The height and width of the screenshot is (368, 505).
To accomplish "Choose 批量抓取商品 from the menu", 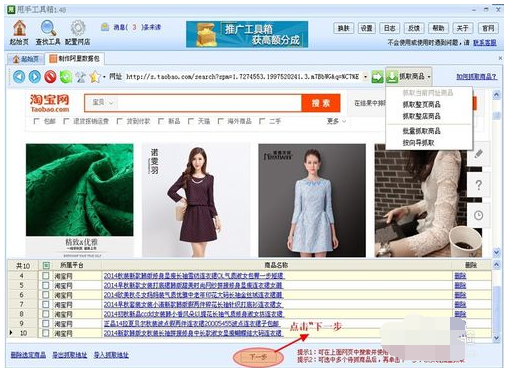I will pyautogui.click(x=421, y=131).
